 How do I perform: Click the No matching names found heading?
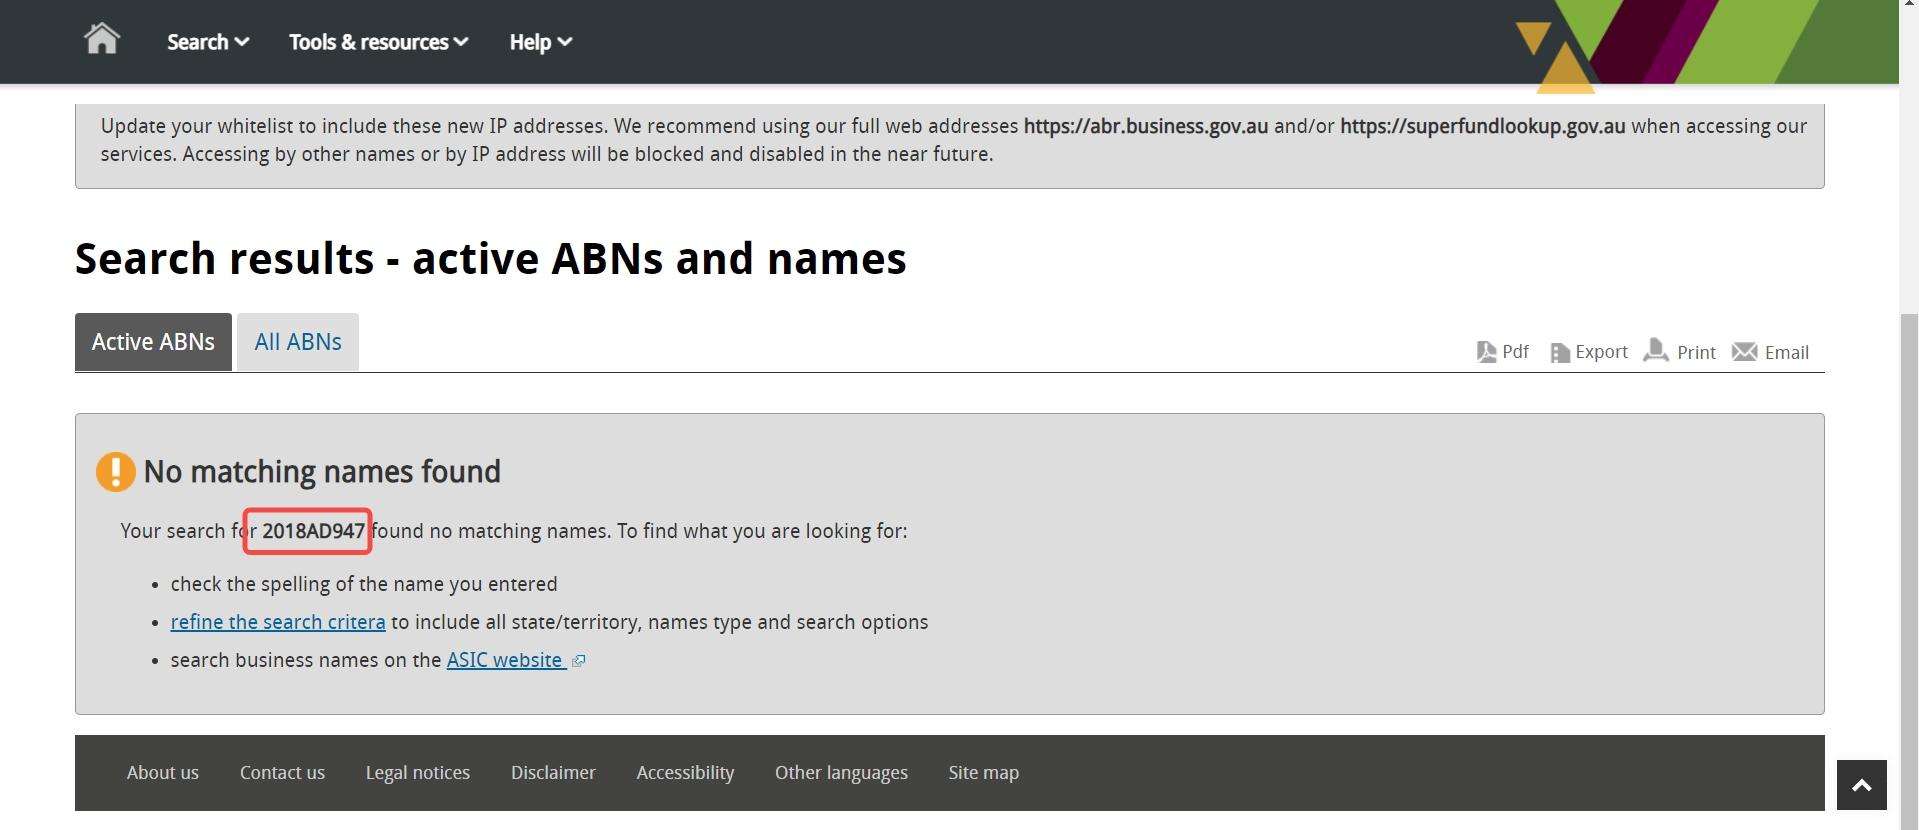(322, 472)
